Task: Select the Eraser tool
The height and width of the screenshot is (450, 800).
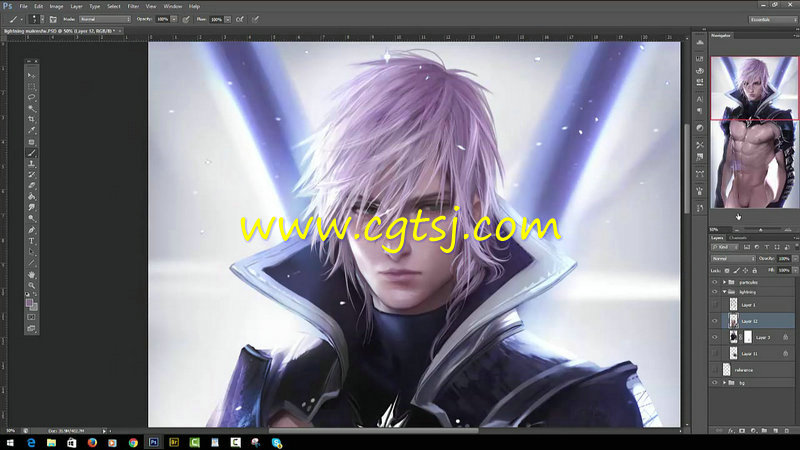Action: 32,186
